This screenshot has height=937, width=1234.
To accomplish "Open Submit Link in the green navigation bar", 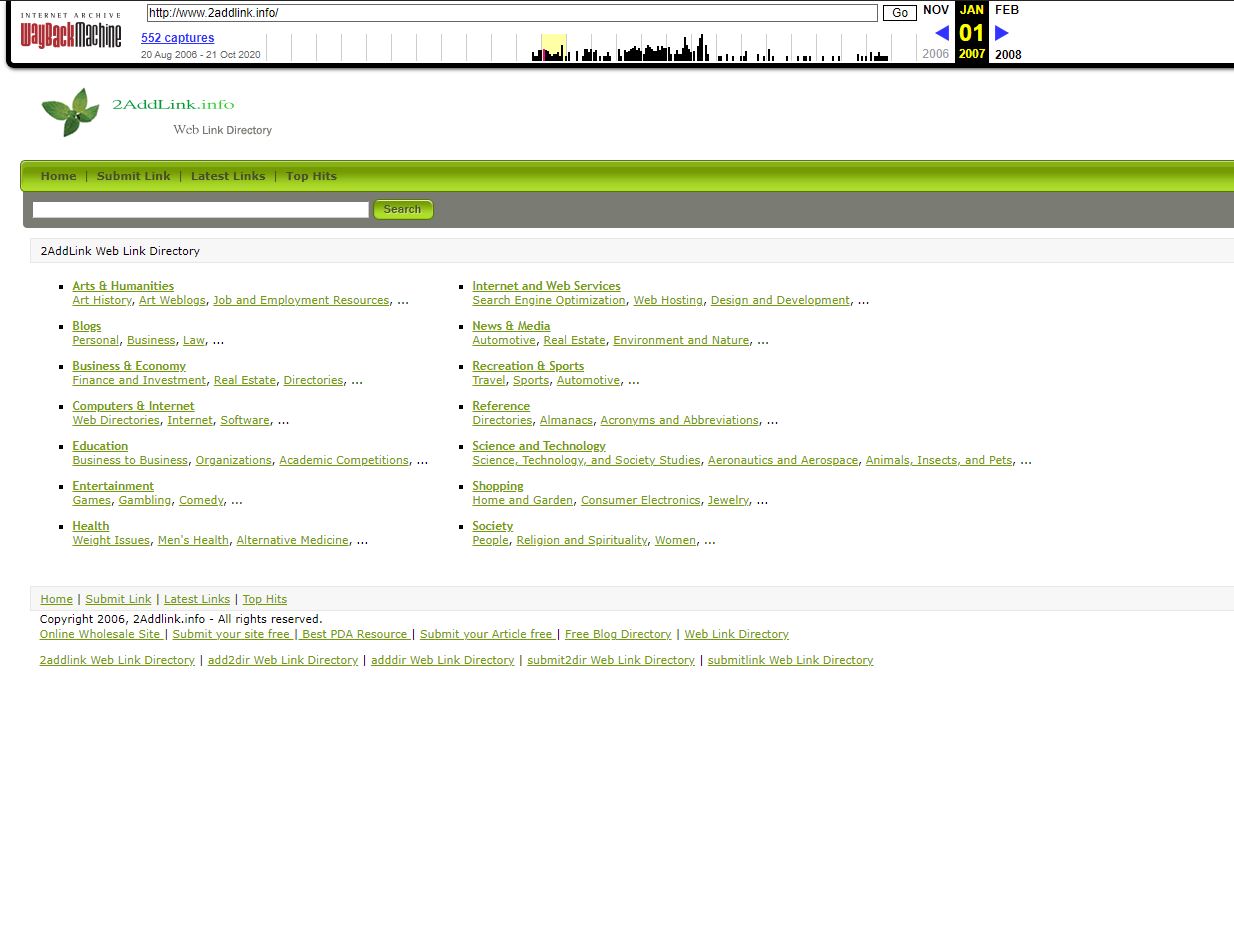I will pyautogui.click(x=133, y=176).
